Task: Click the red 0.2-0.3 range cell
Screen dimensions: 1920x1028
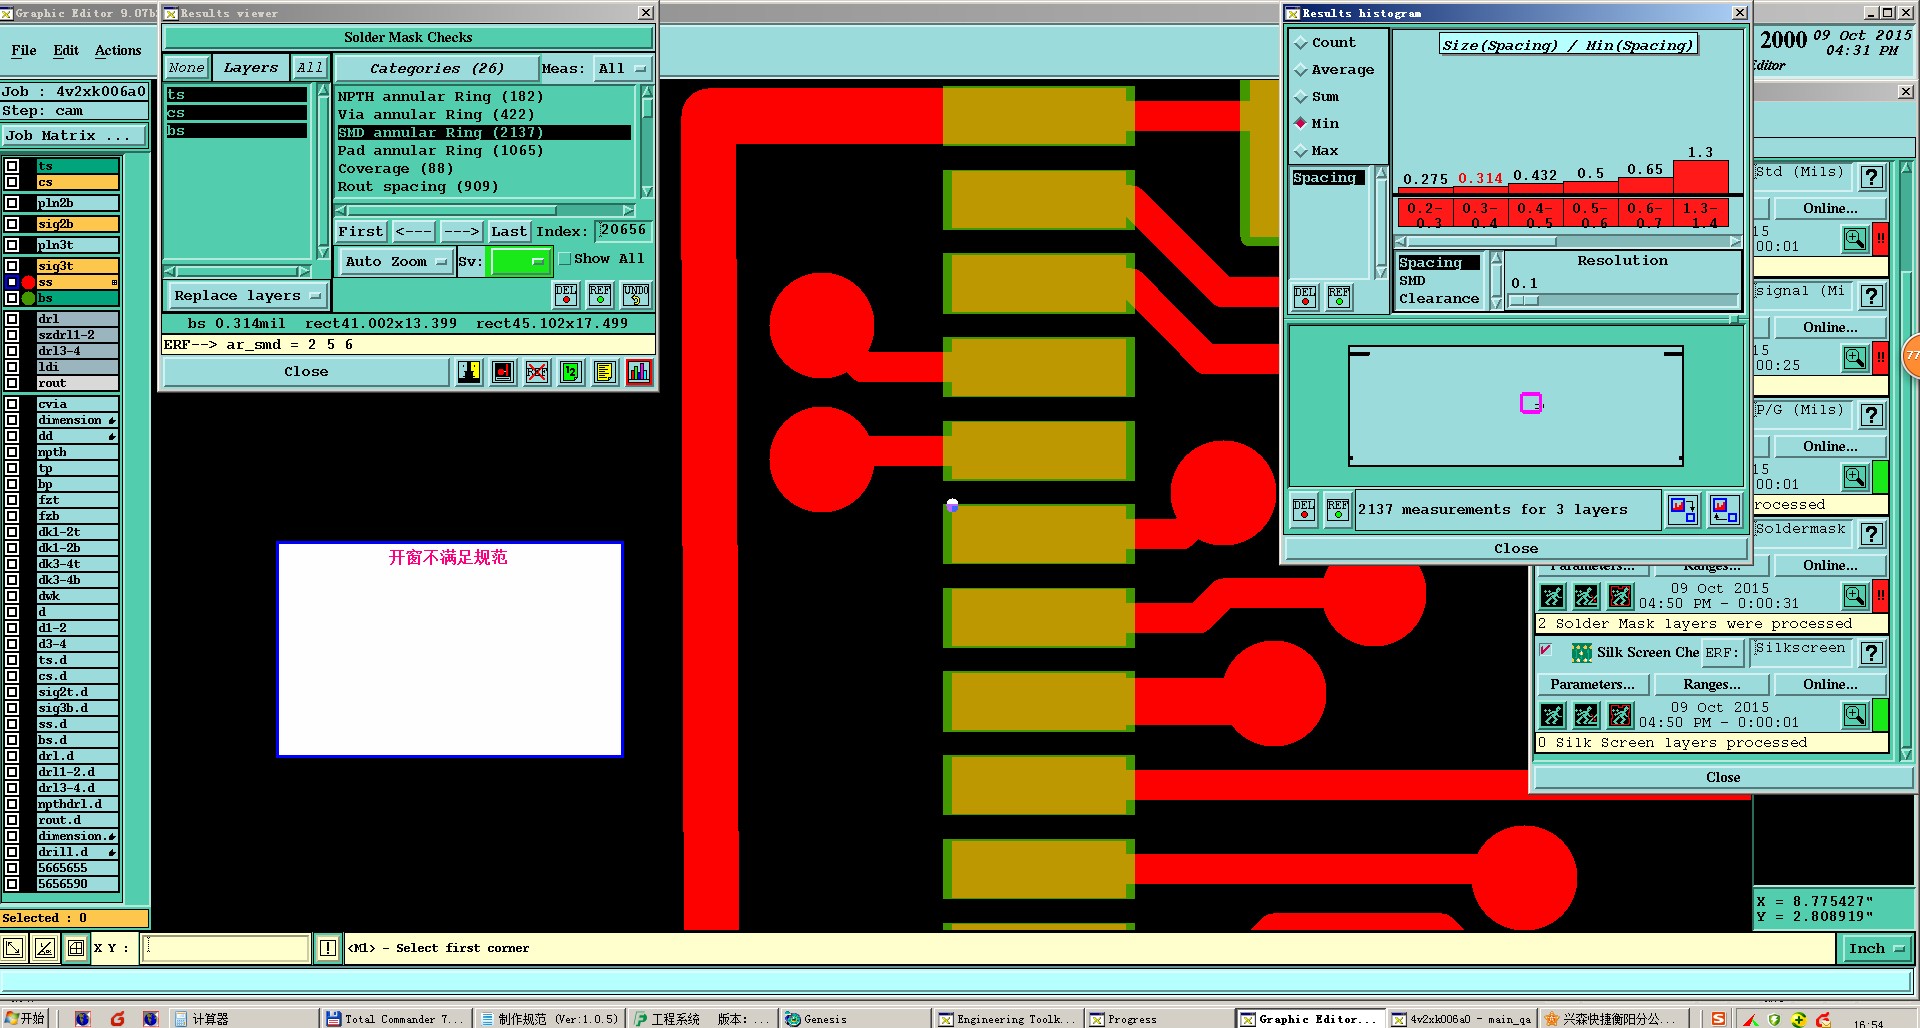Action: tap(1423, 214)
